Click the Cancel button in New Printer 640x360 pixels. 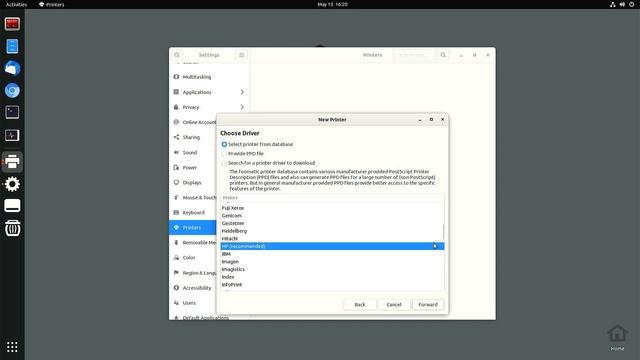394,304
